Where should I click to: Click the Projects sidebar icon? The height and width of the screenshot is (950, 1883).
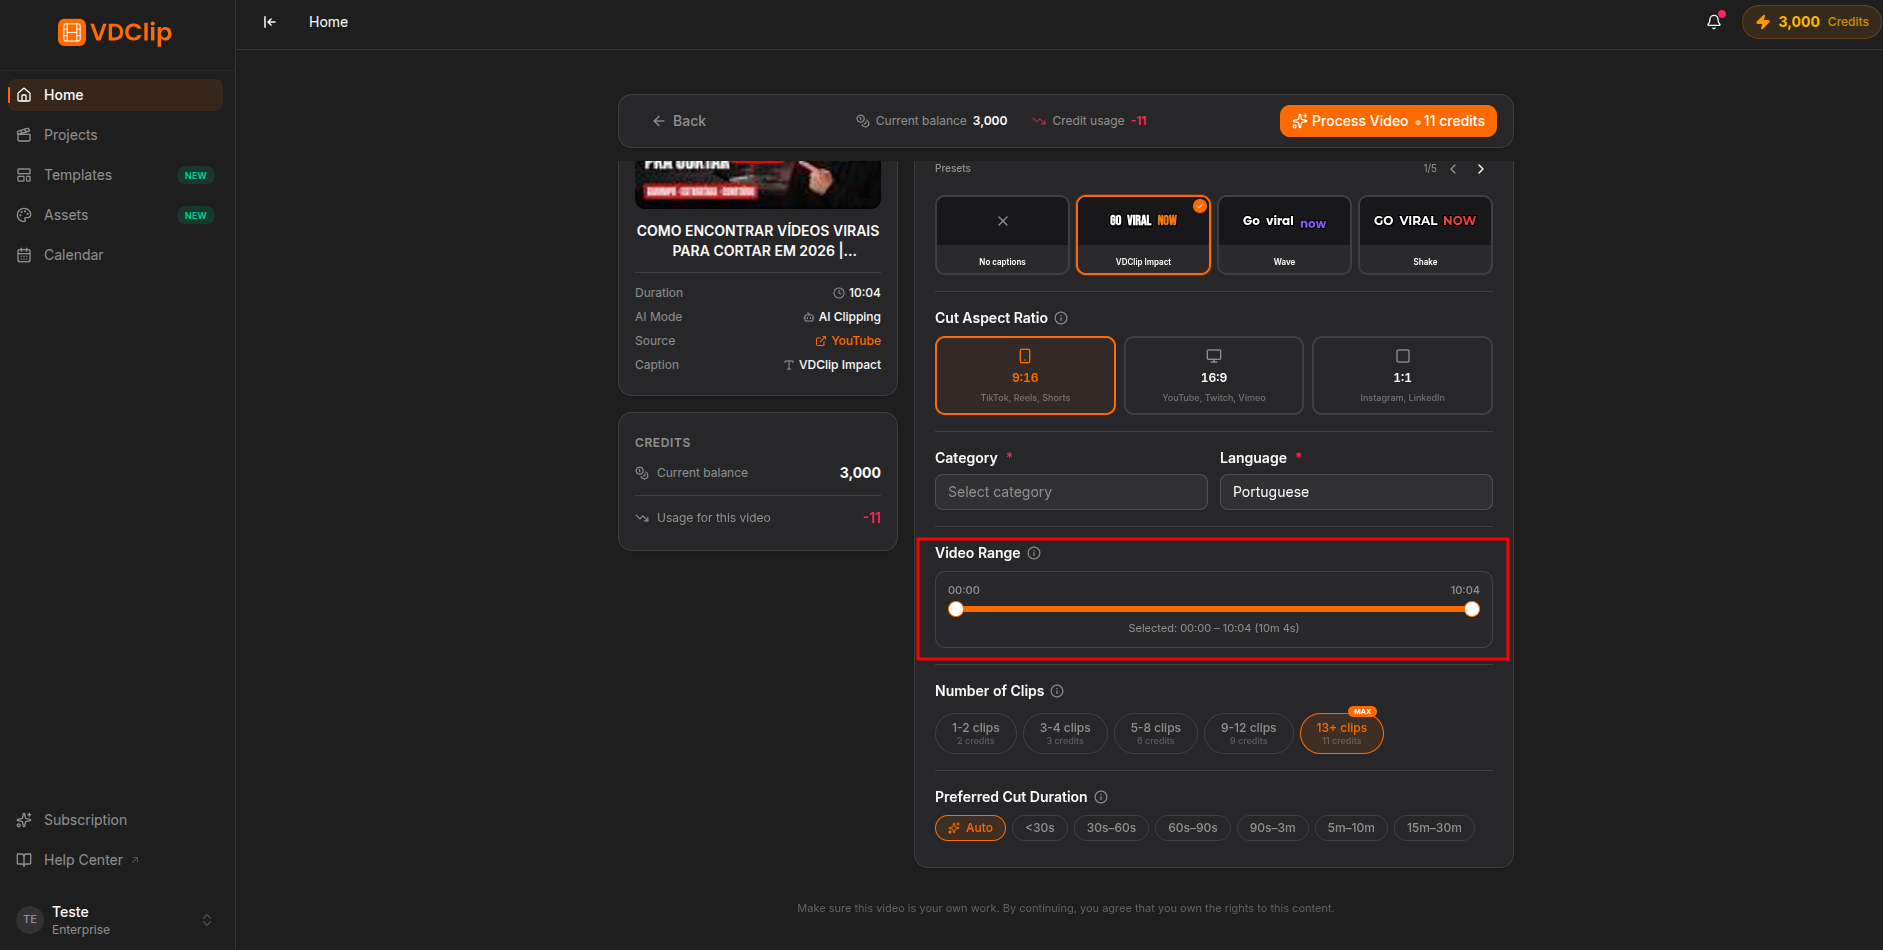[x=24, y=135]
